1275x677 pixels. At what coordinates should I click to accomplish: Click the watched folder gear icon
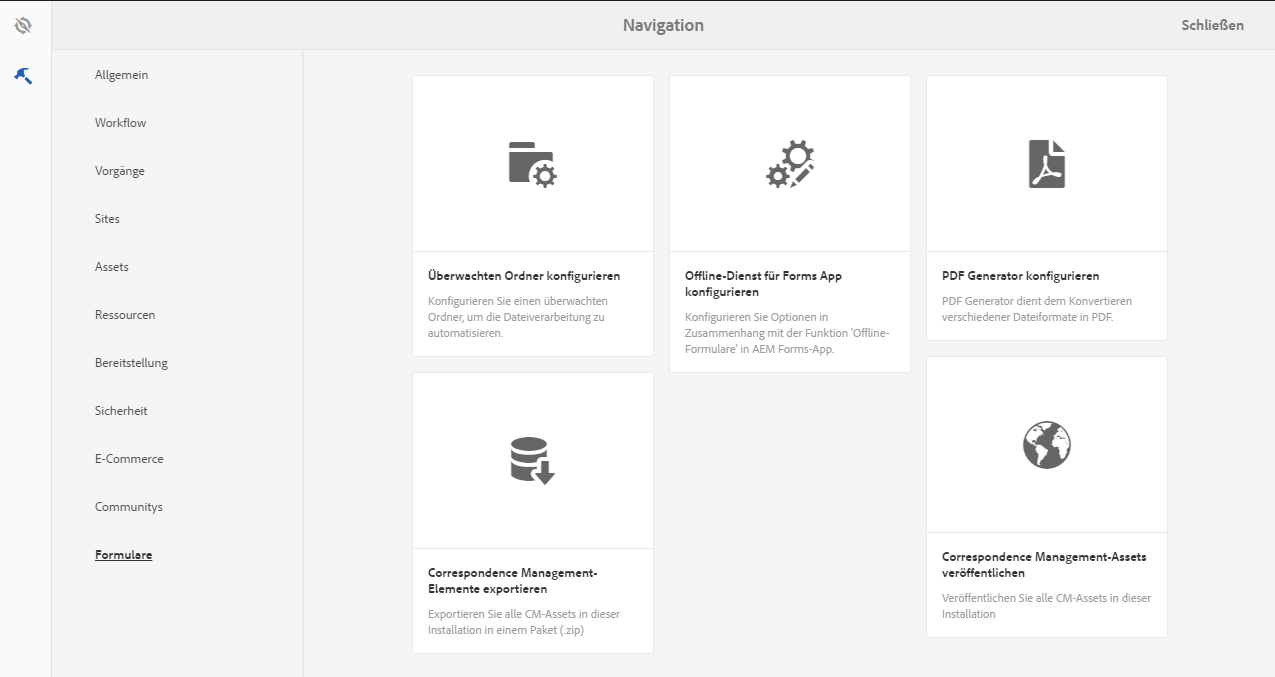(532, 163)
